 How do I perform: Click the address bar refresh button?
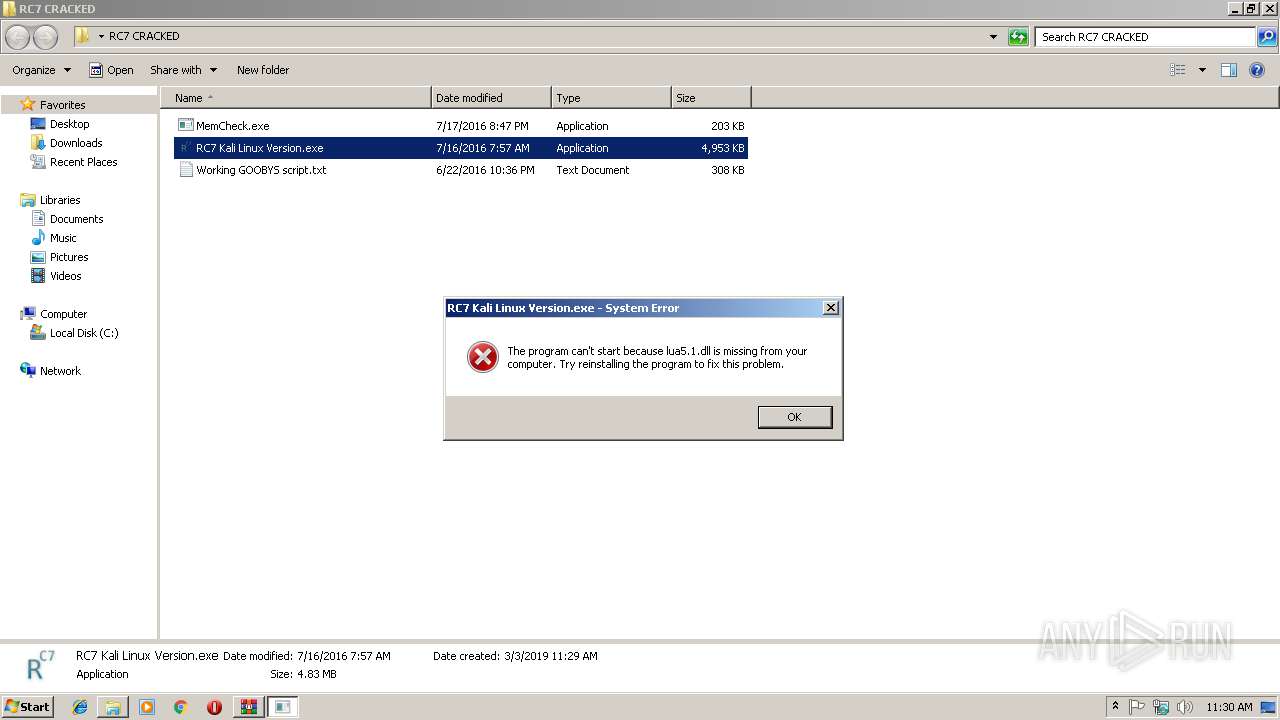(x=1018, y=37)
